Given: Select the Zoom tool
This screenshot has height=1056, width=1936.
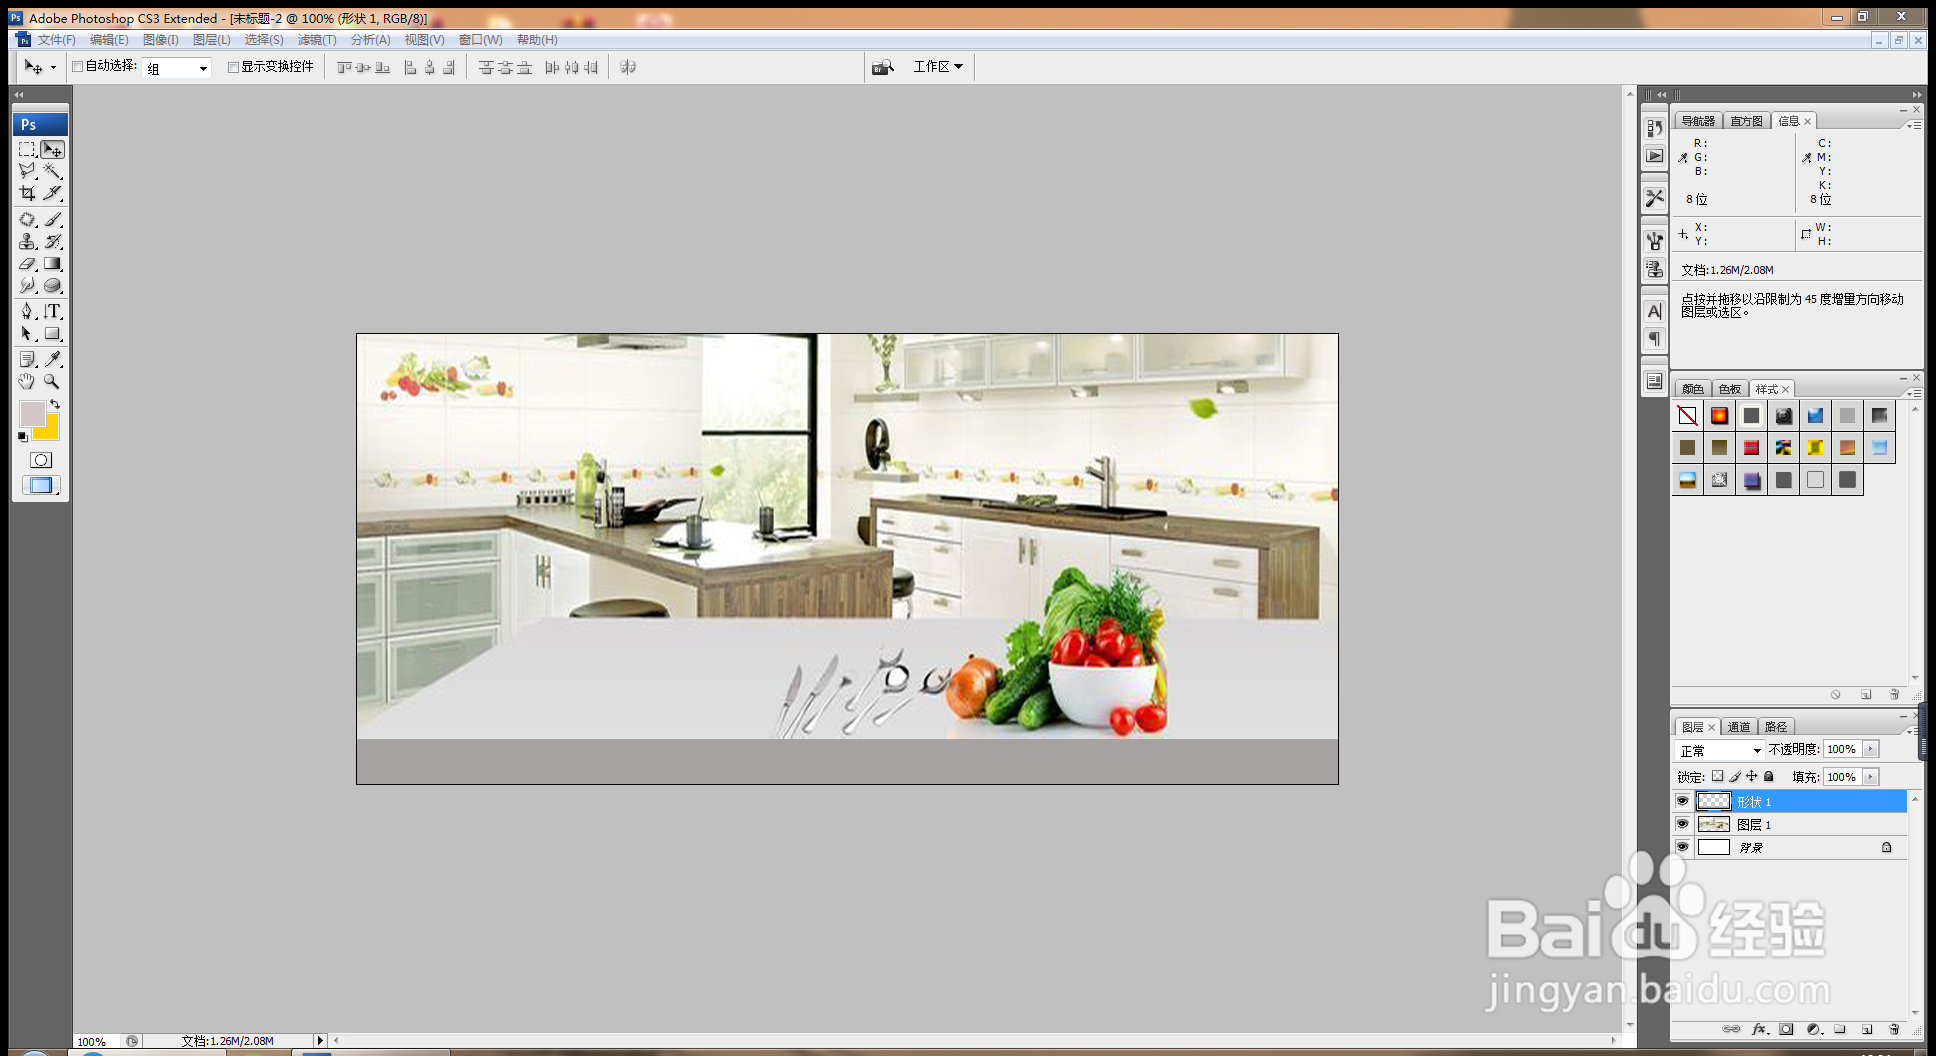Looking at the screenshot, I should pyautogui.click(x=53, y=381).
